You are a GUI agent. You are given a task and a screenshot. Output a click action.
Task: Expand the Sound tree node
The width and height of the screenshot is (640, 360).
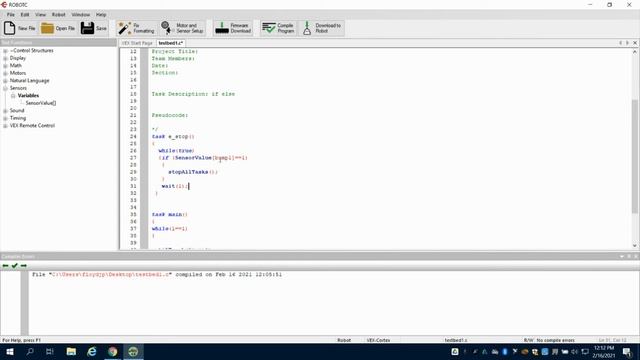[x=5, y=111]
